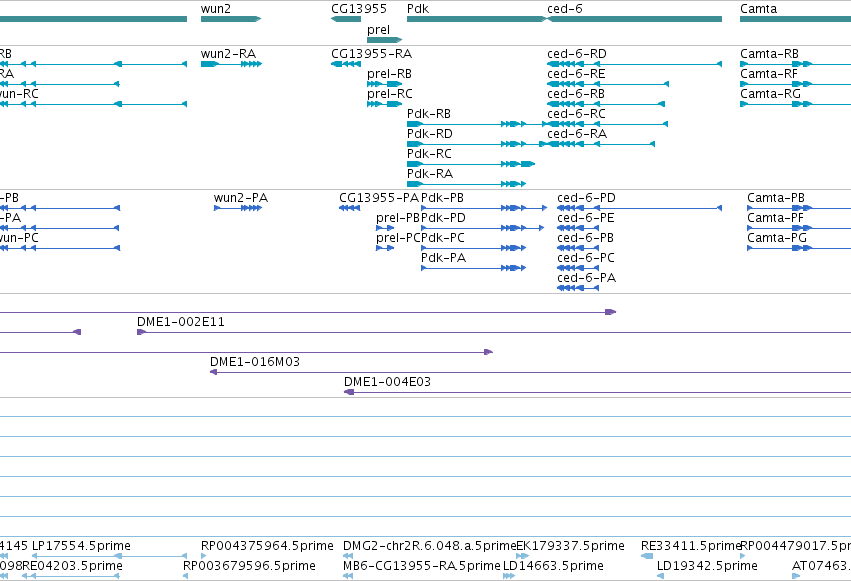
Task: Select the Camta-RG transcript
Action: click(796, 104)
